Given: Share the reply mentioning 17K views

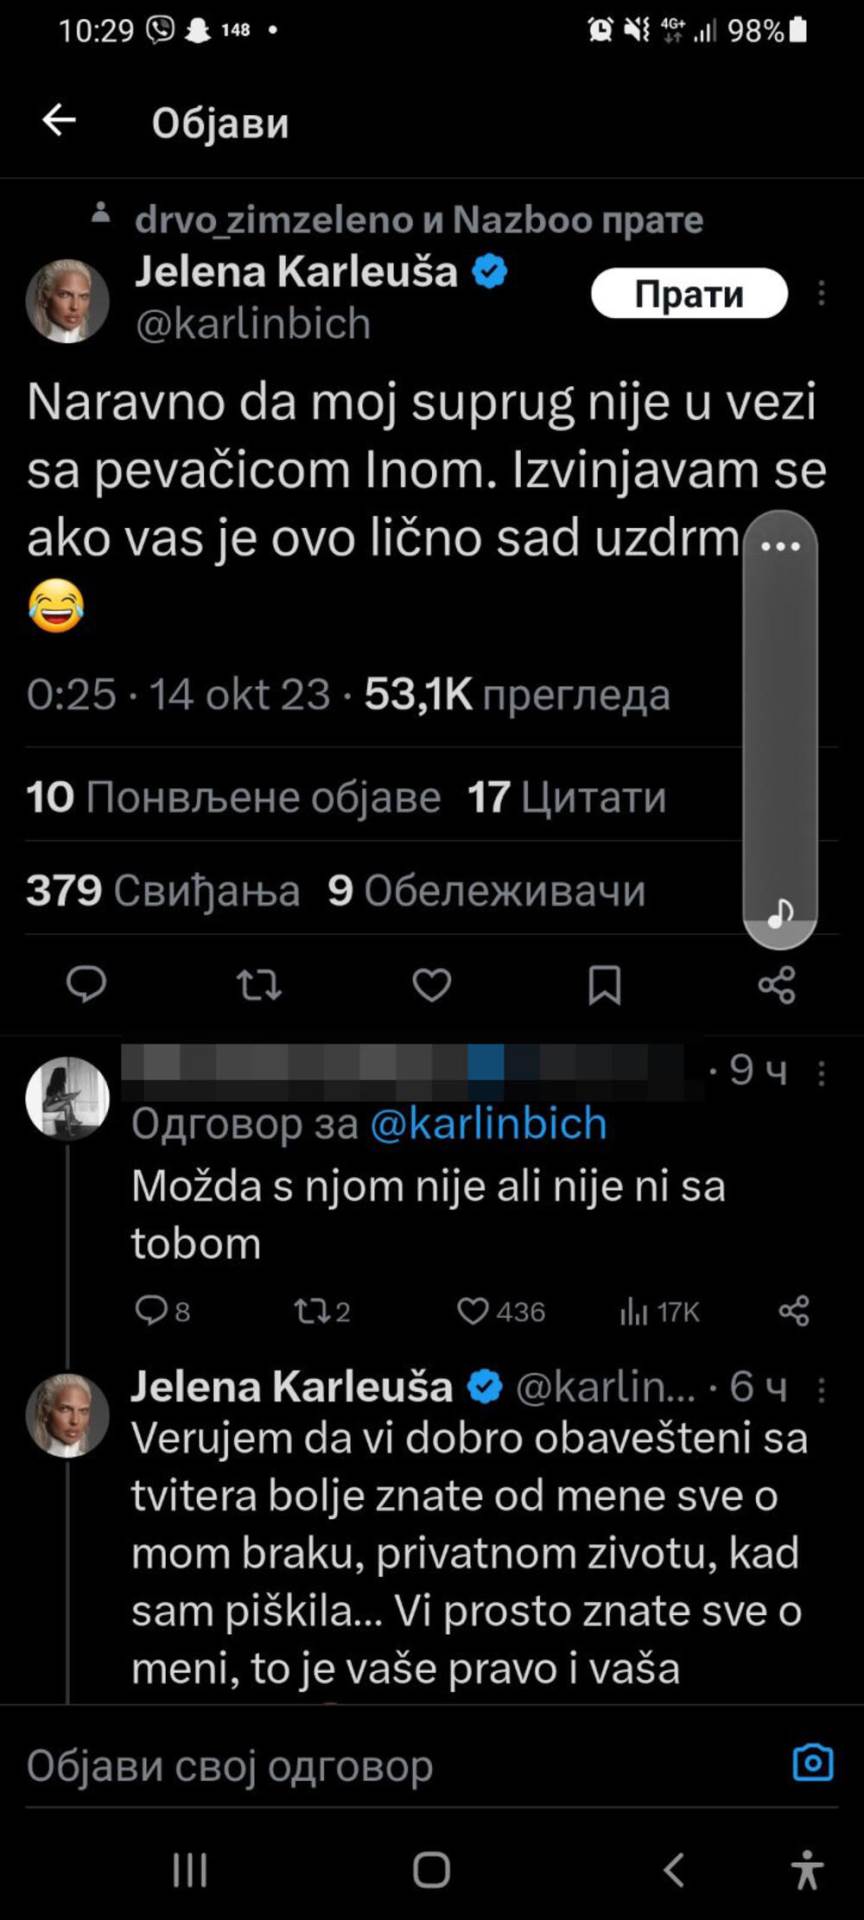Looking at the screenshot, I should pos(793,1311).
